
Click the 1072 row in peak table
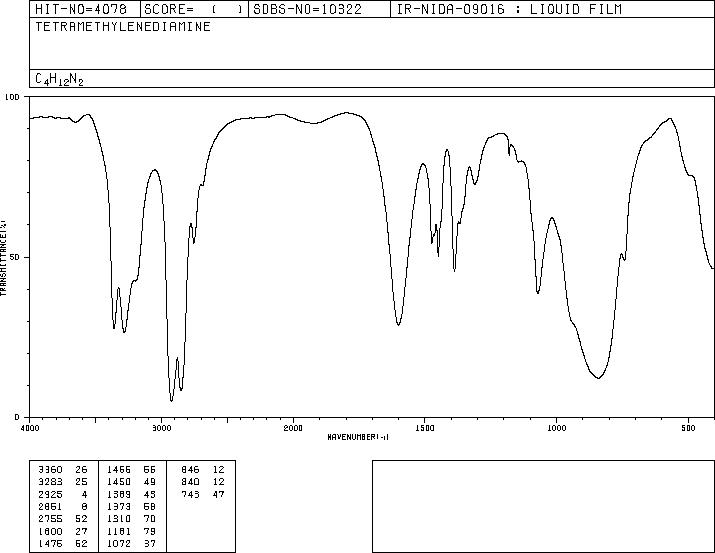coord(132,544)
